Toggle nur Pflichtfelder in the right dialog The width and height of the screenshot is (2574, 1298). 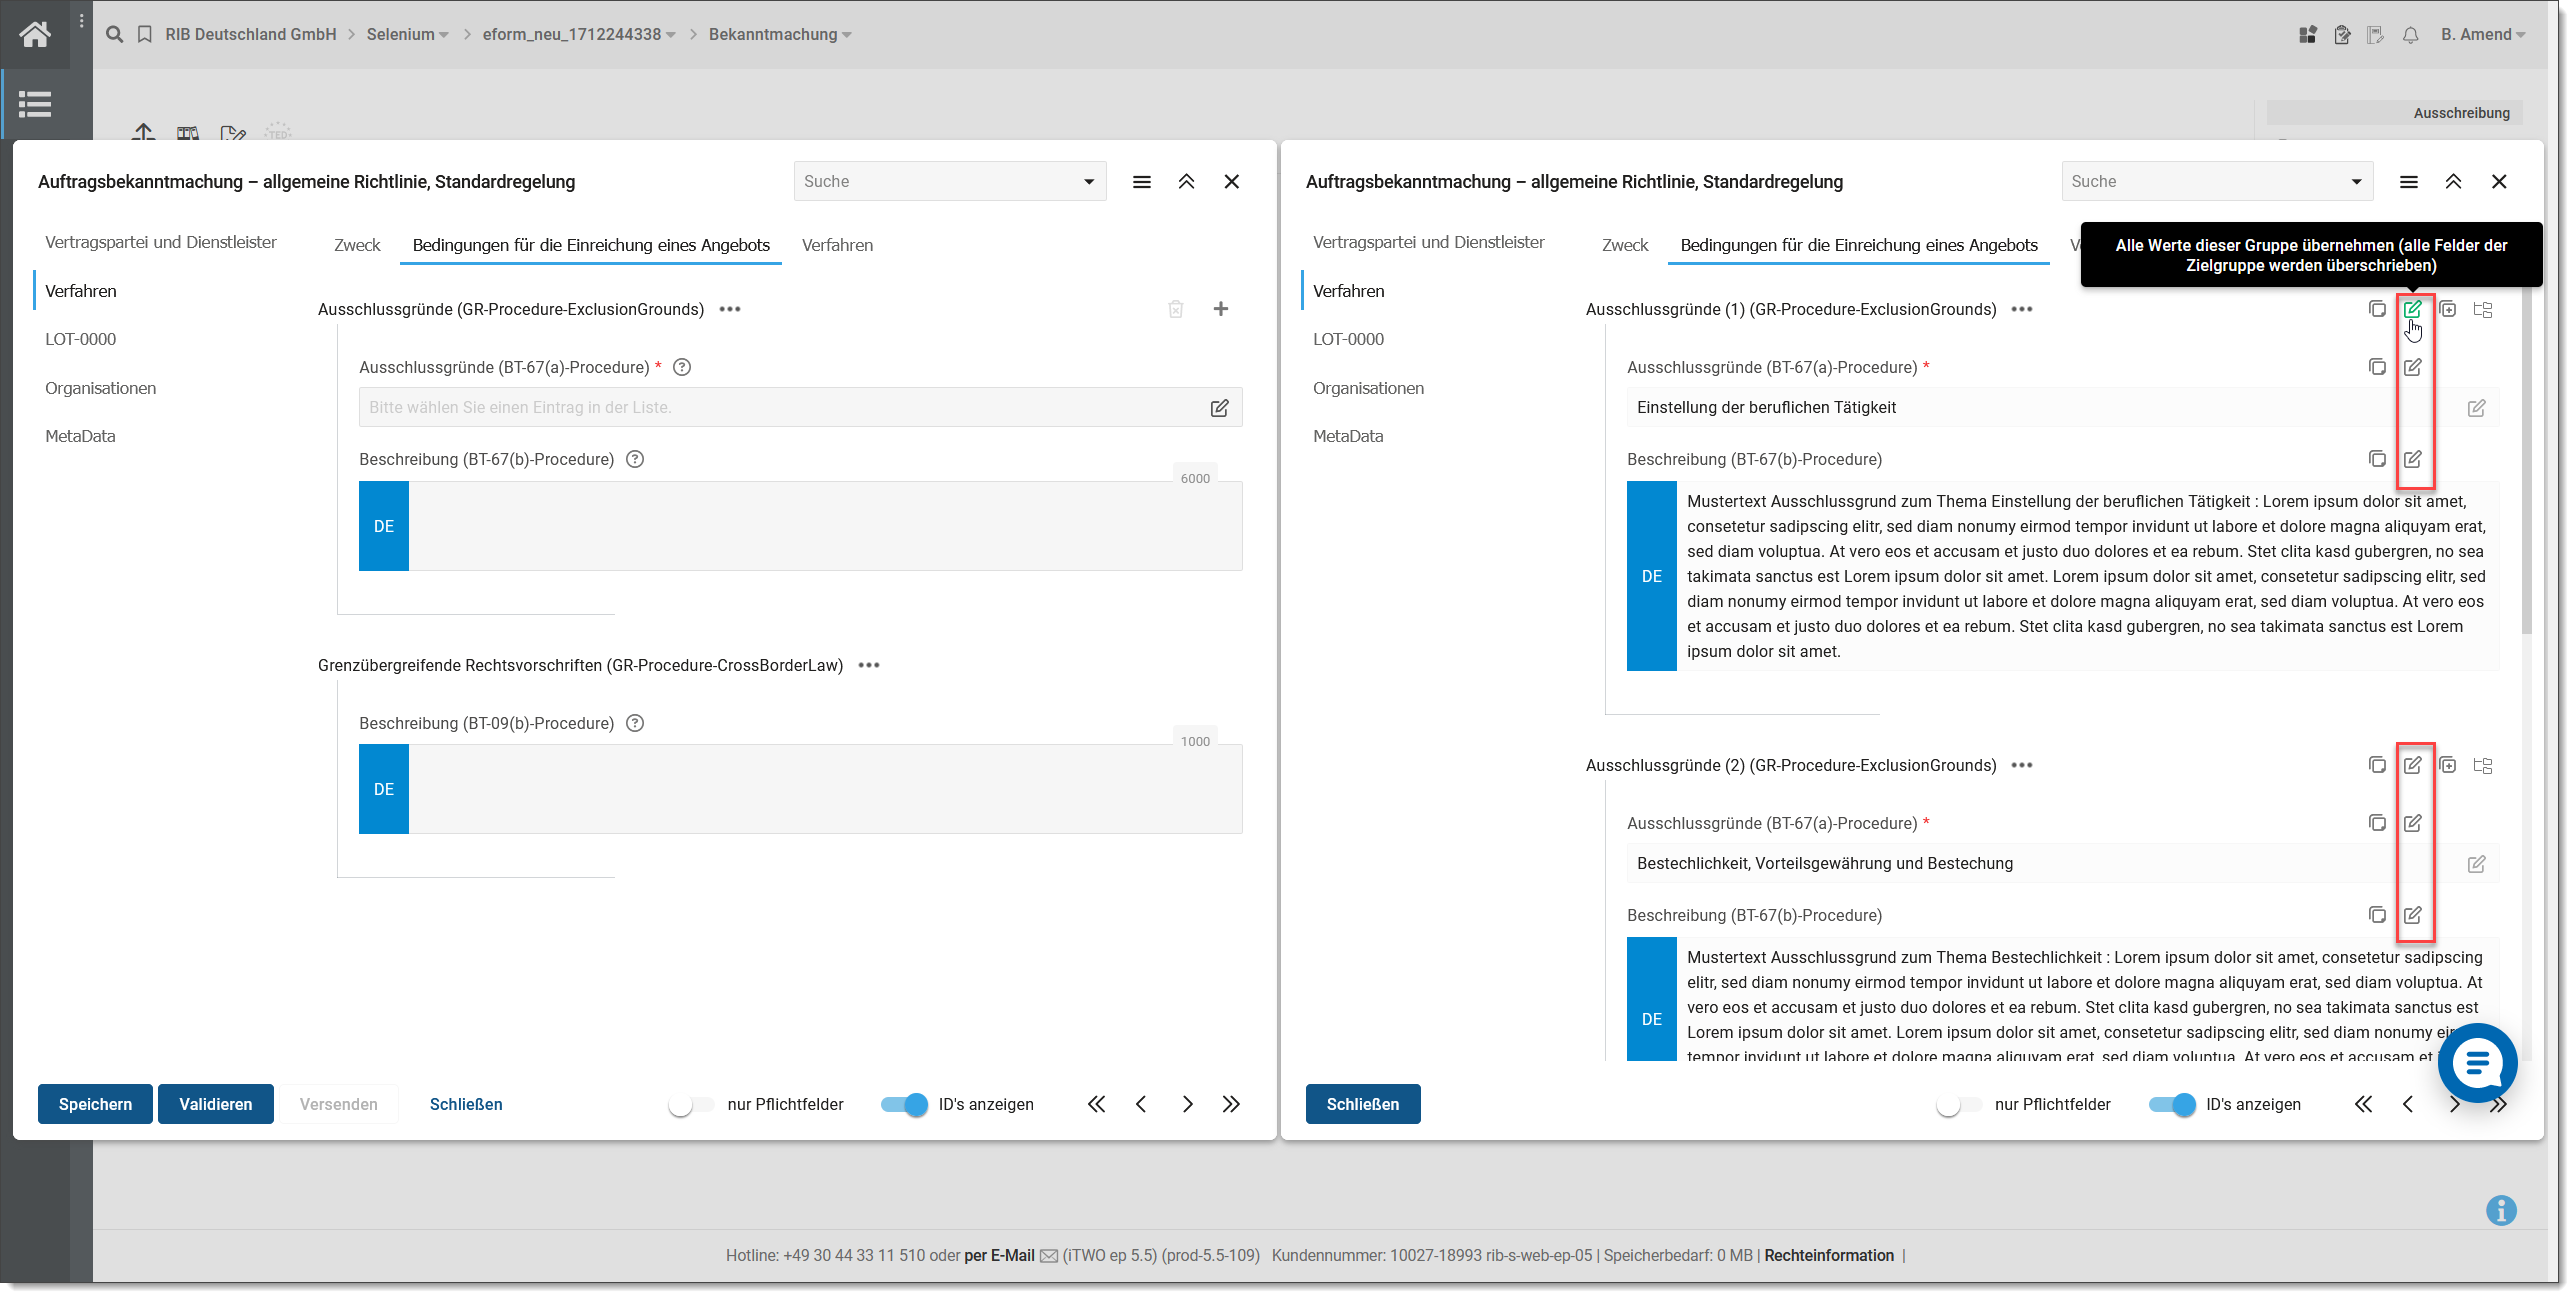tap(1958, 1104)
